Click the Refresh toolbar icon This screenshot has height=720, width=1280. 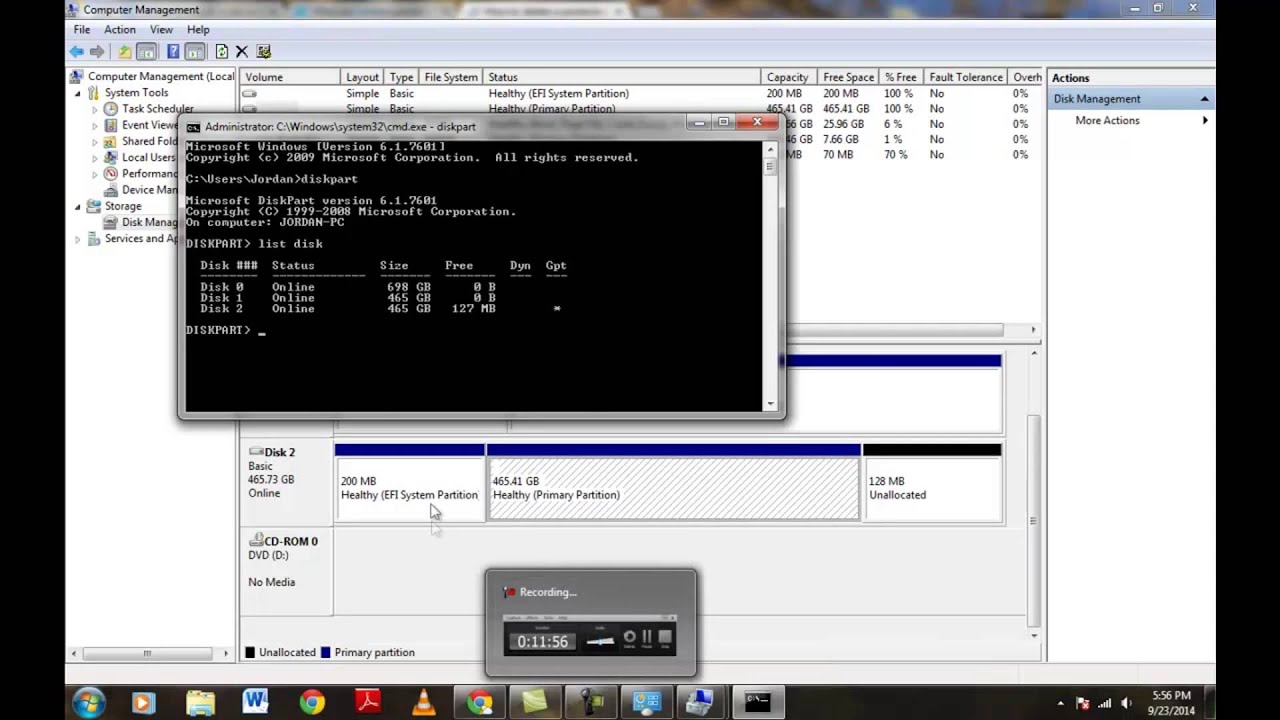pyautogui.click(x=222, y=52)
